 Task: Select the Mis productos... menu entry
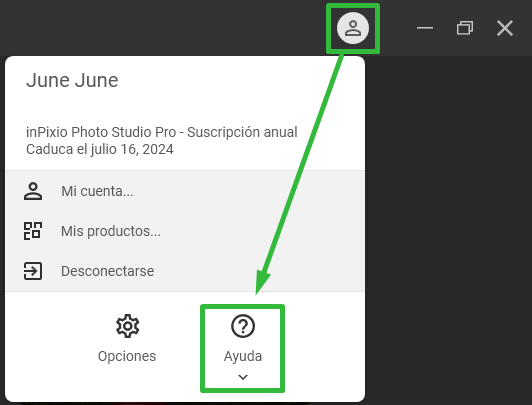[185, 231]
